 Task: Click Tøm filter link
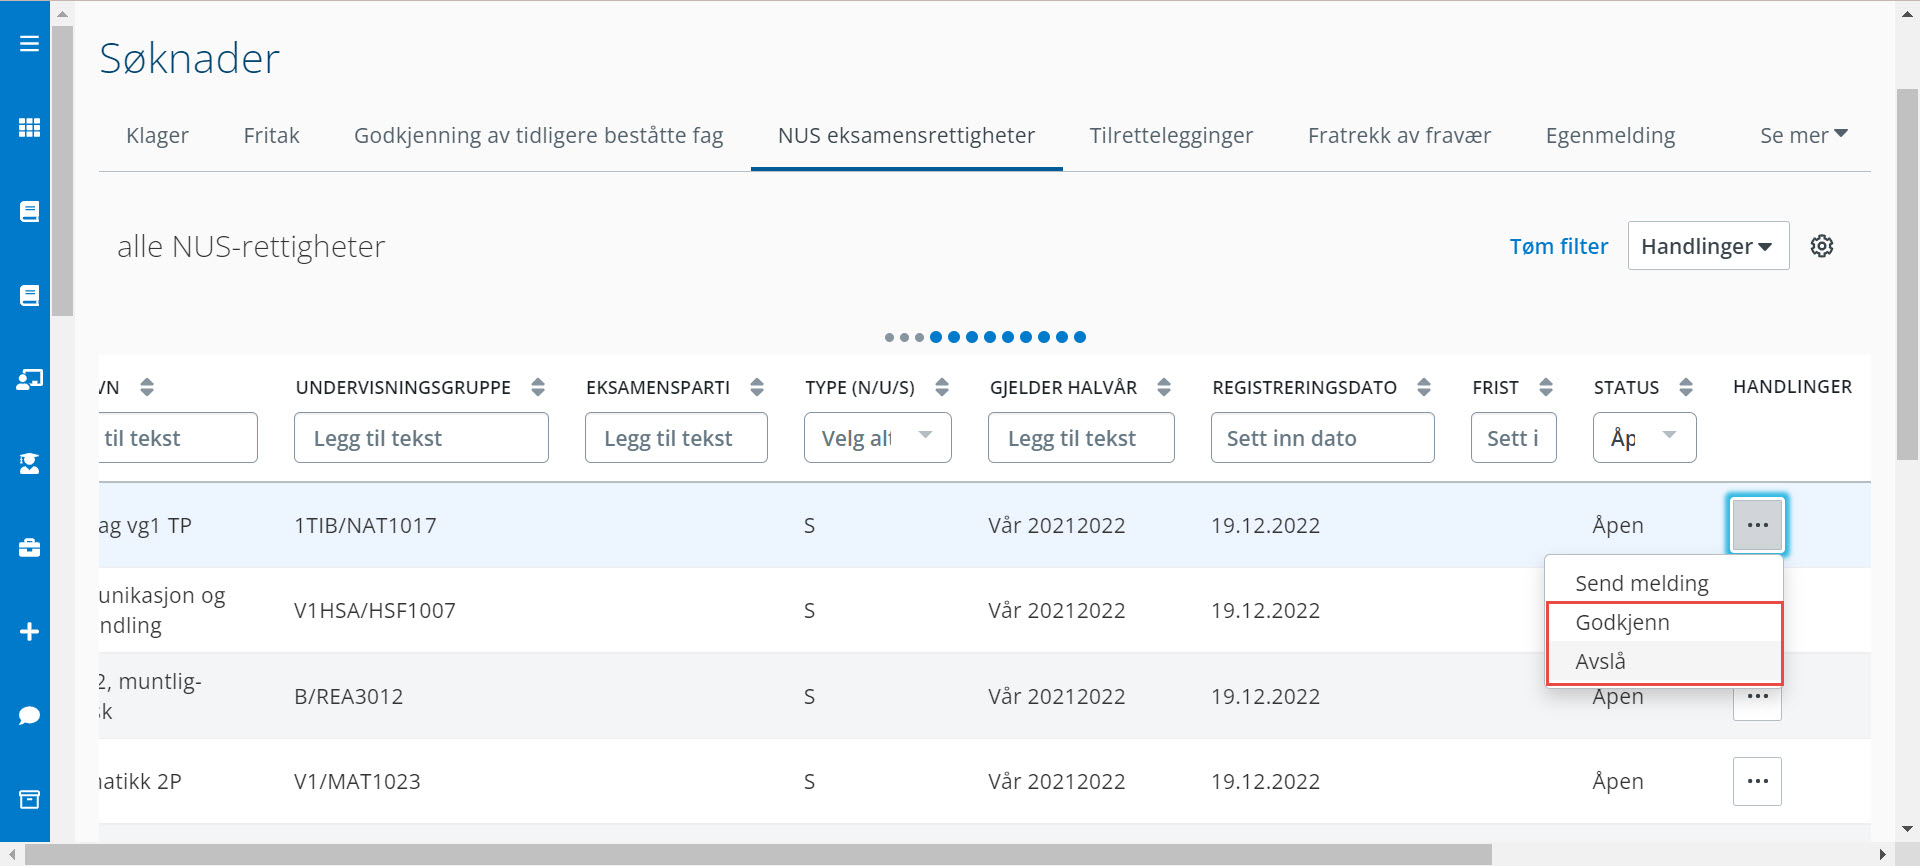point(1559,246)
